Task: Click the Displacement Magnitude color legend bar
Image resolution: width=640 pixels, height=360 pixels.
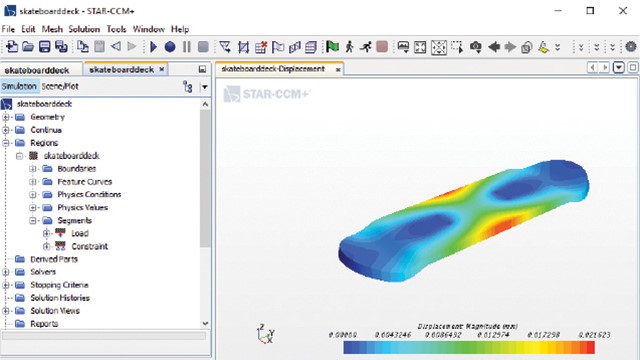Action: pos(469,347)
